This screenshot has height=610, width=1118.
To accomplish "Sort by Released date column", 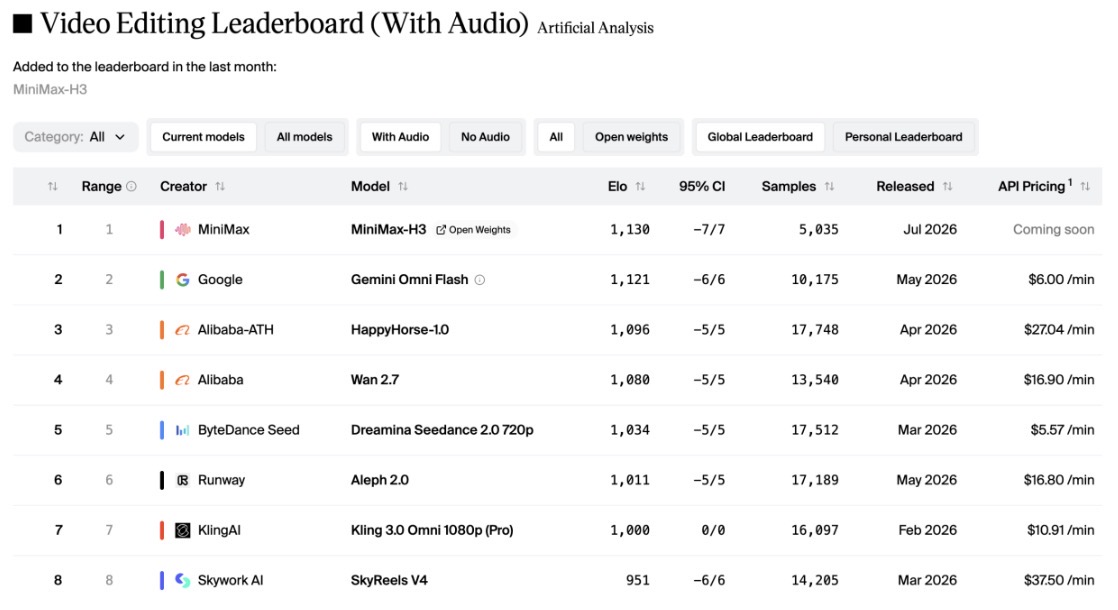I will click(x=947, y=186).
